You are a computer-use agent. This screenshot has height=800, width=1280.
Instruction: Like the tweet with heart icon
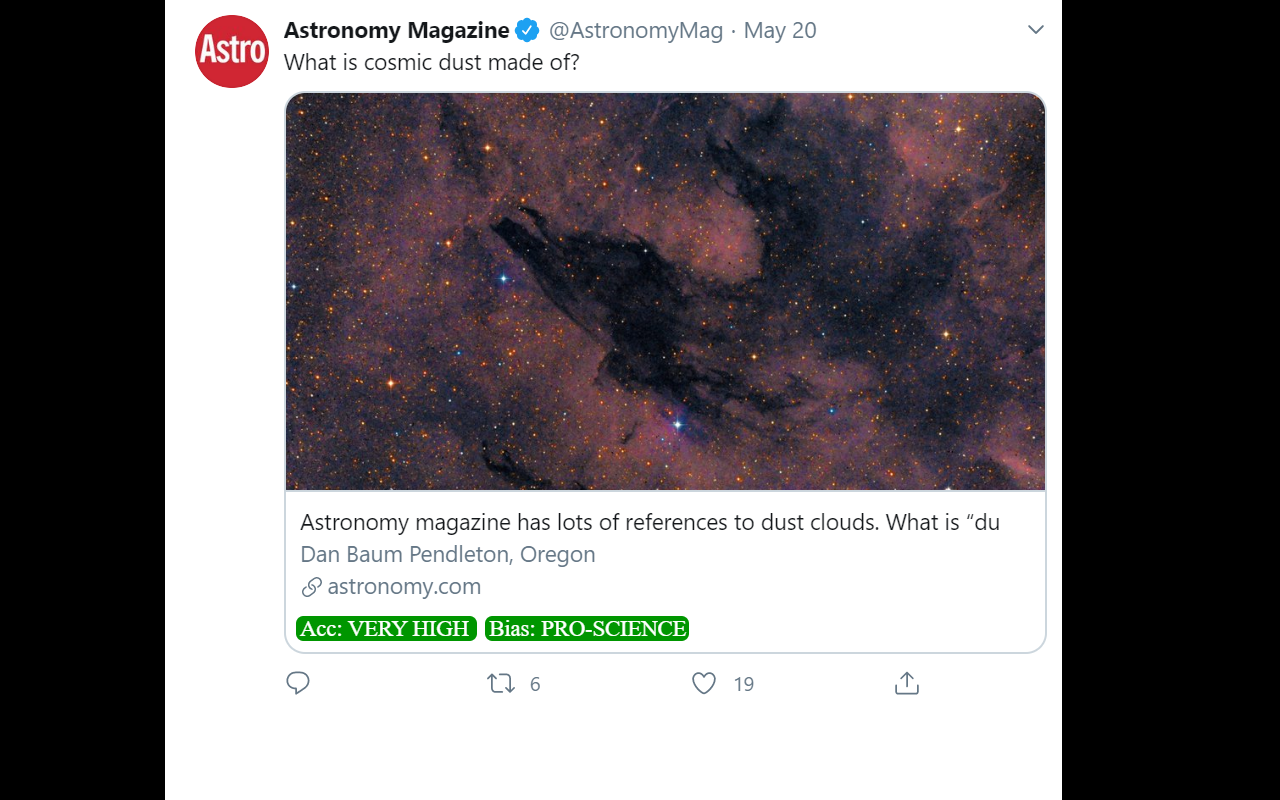[704, 683]
